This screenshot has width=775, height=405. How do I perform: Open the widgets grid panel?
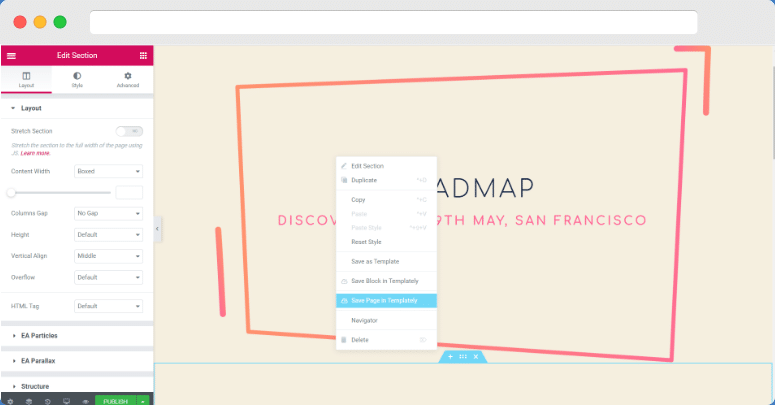(143, 55)
